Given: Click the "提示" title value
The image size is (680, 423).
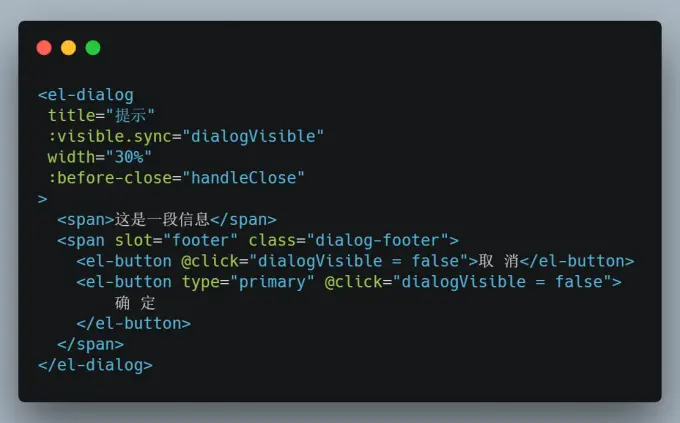Looking at the screenshot, I should [x=130, y=115].
